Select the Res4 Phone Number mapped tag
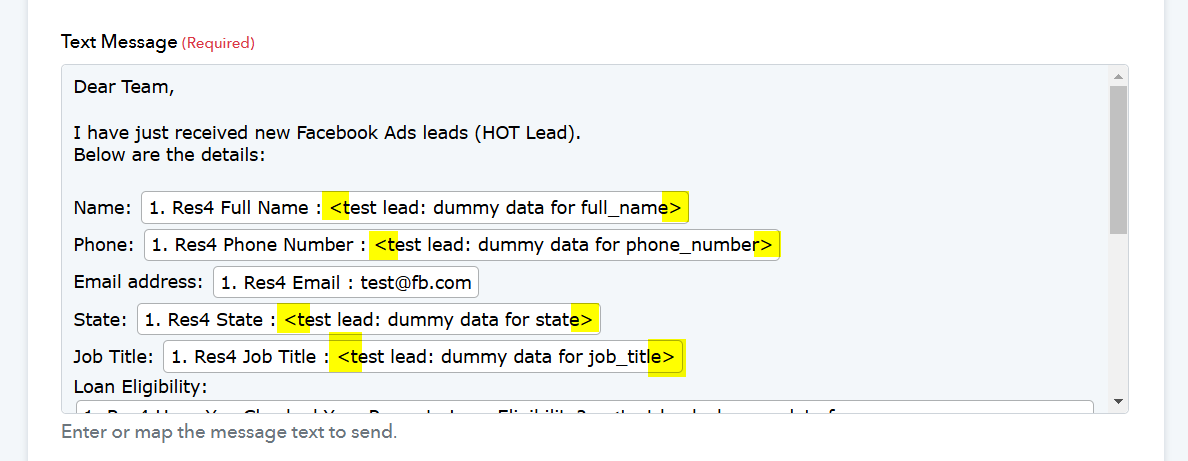 [462, 245]
